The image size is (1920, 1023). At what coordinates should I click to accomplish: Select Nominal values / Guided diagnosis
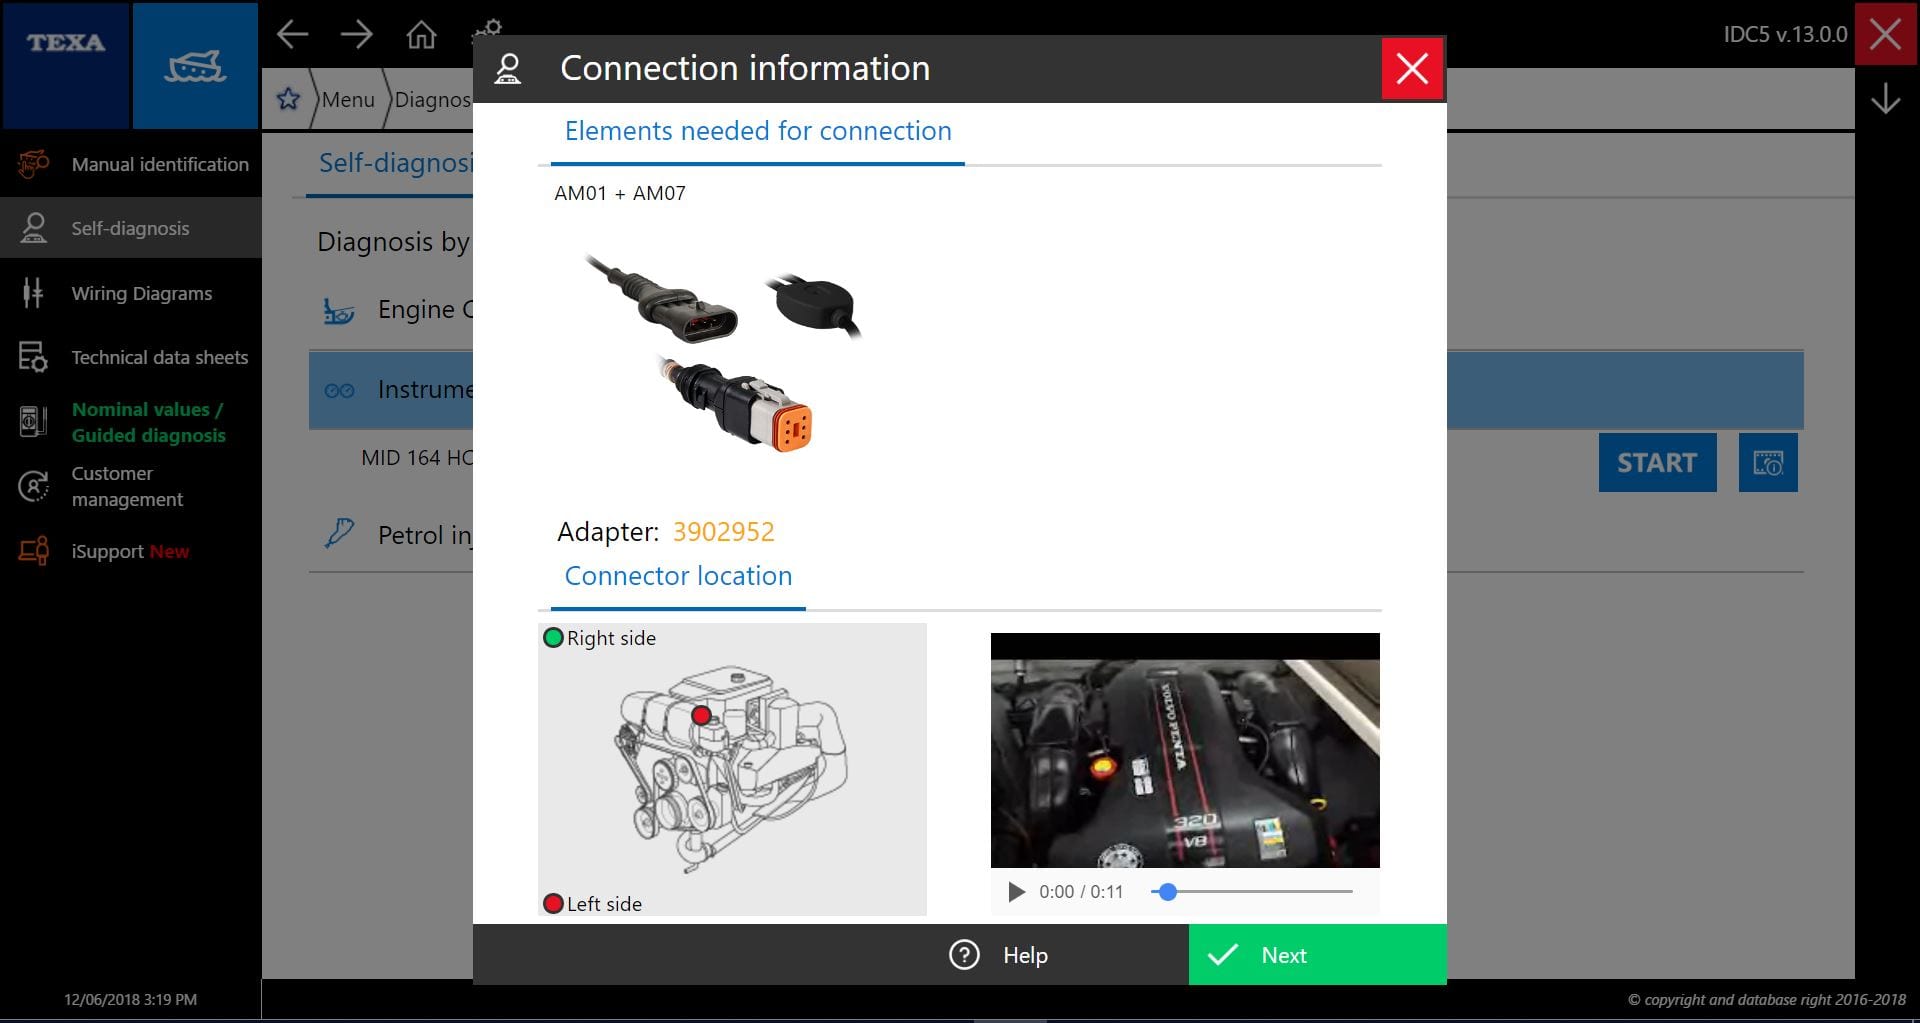146,422
